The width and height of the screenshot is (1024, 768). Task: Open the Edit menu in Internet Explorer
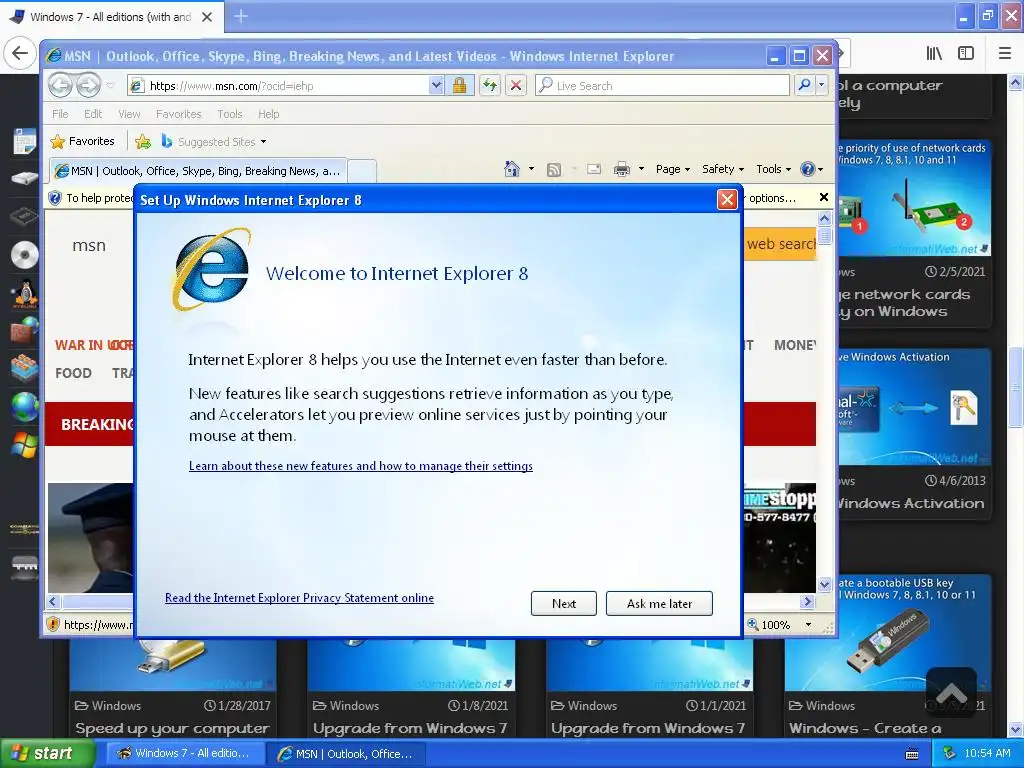pyautogui.click(x=93, y=114)
